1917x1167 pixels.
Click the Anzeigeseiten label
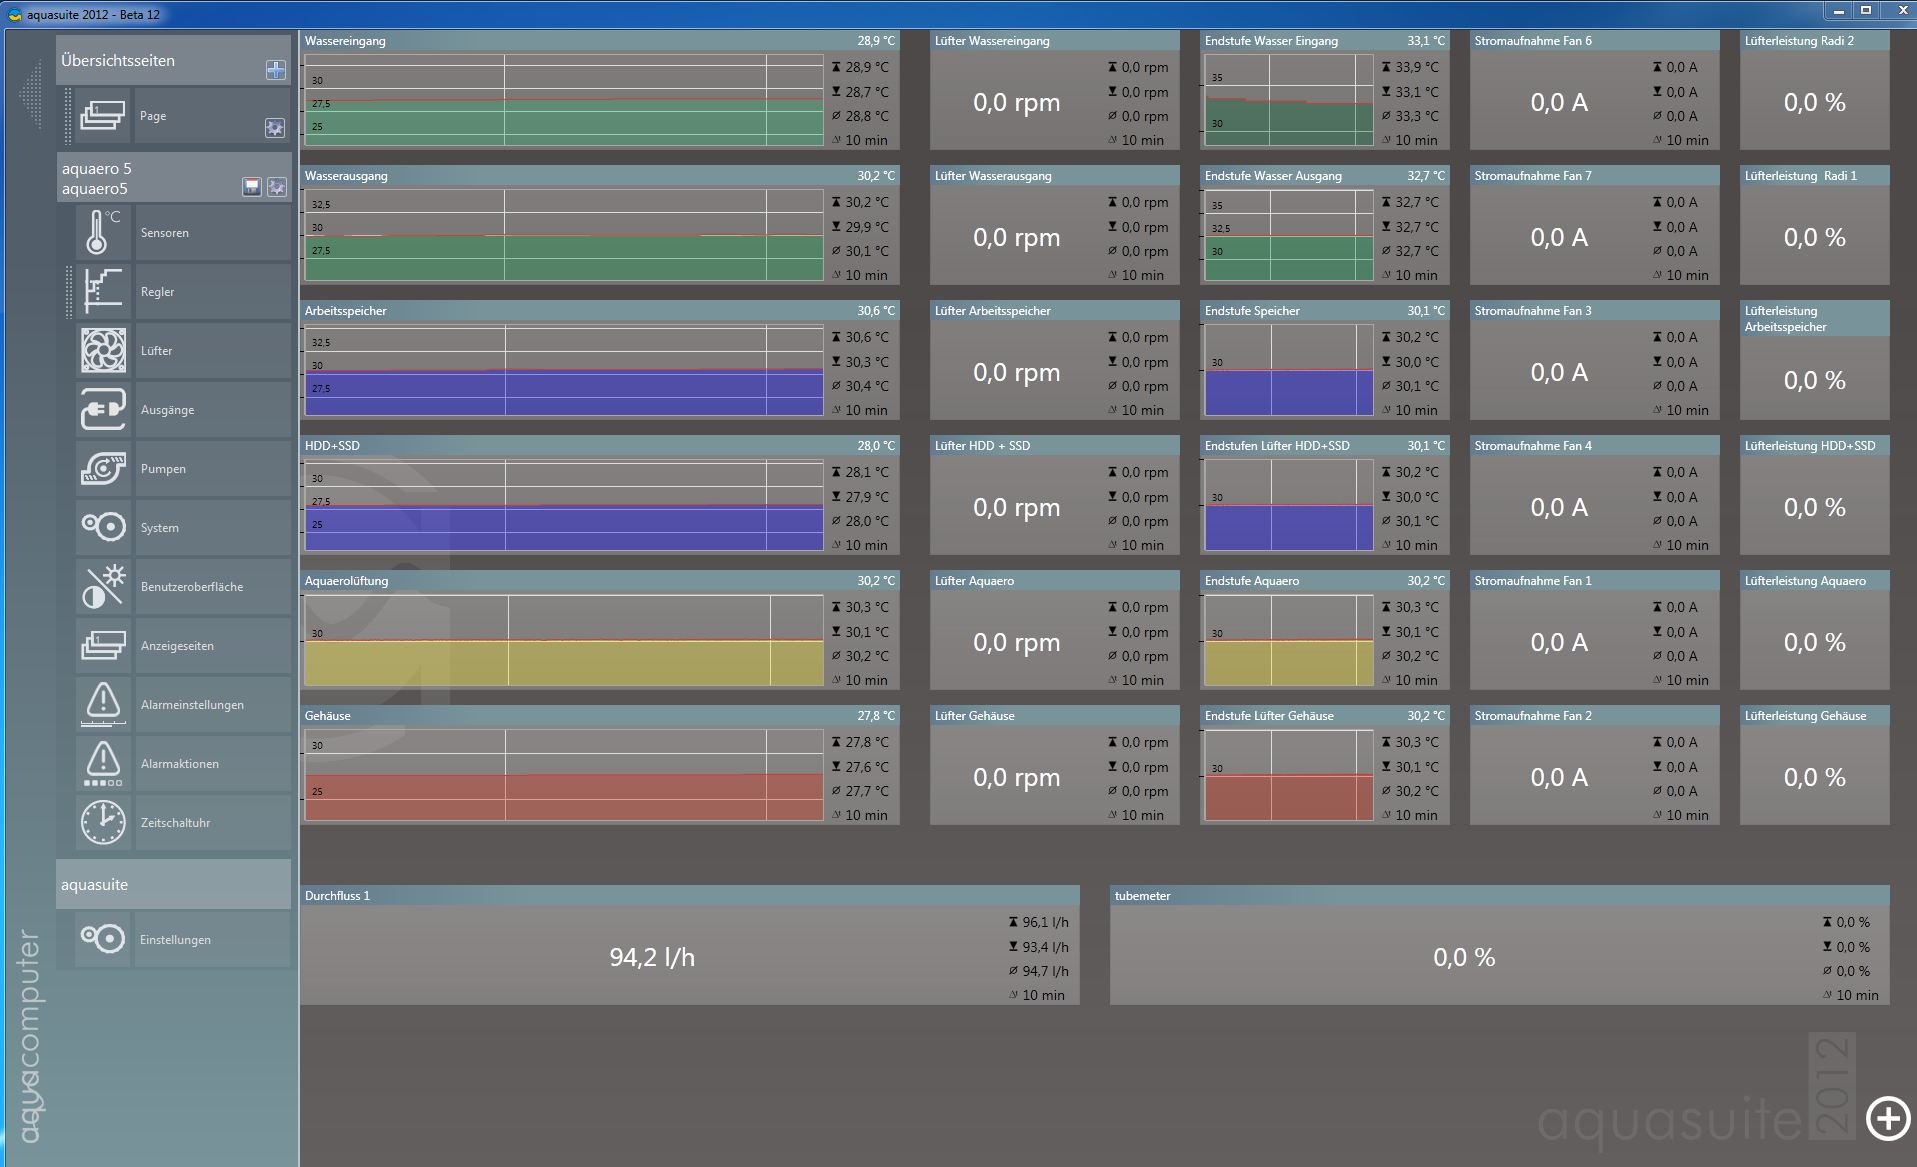(x=177, y=646)
